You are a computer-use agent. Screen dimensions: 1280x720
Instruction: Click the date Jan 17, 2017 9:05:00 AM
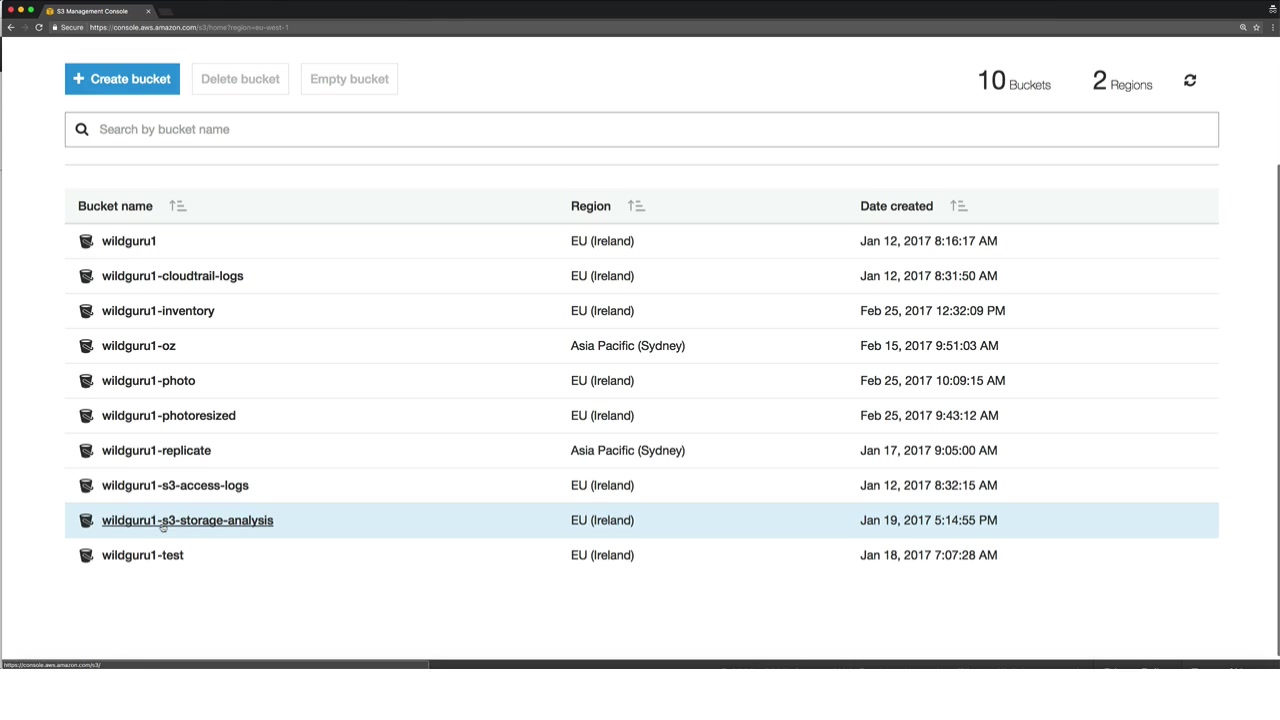coord(928,451)
